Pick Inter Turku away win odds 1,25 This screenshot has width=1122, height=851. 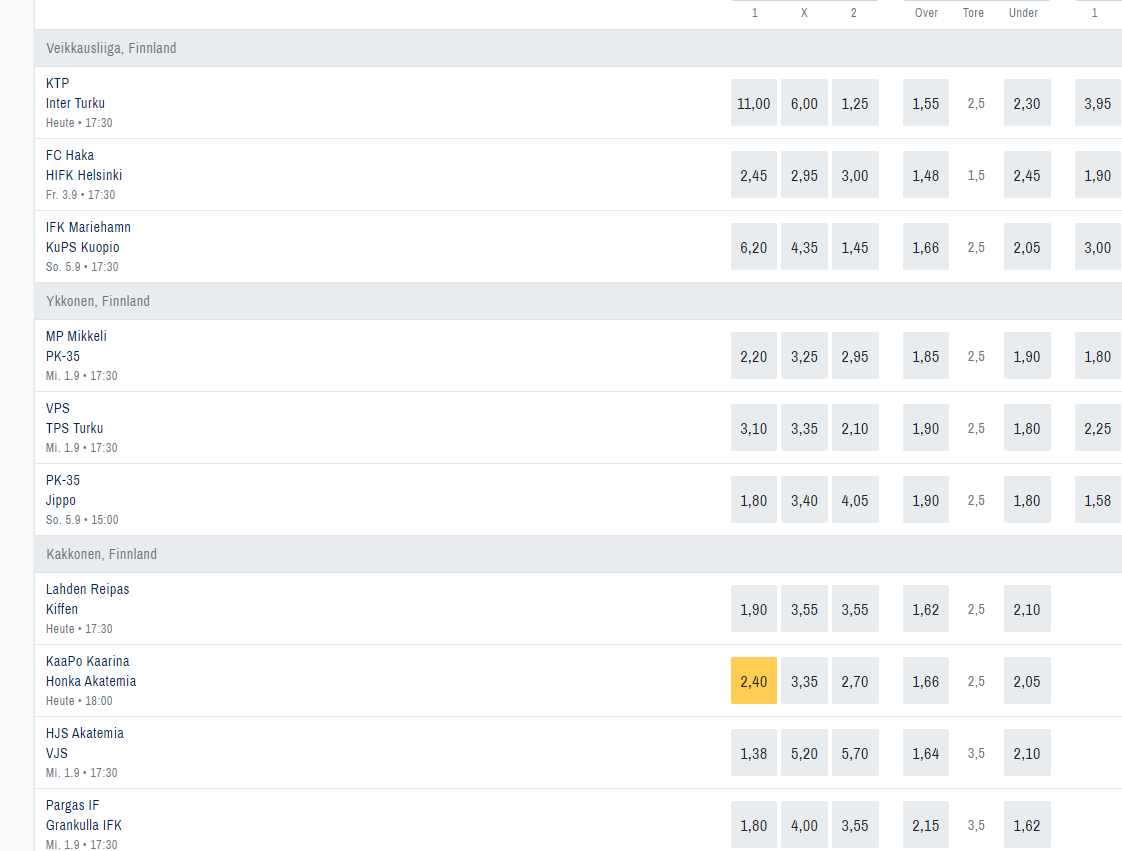click(855, 103)
